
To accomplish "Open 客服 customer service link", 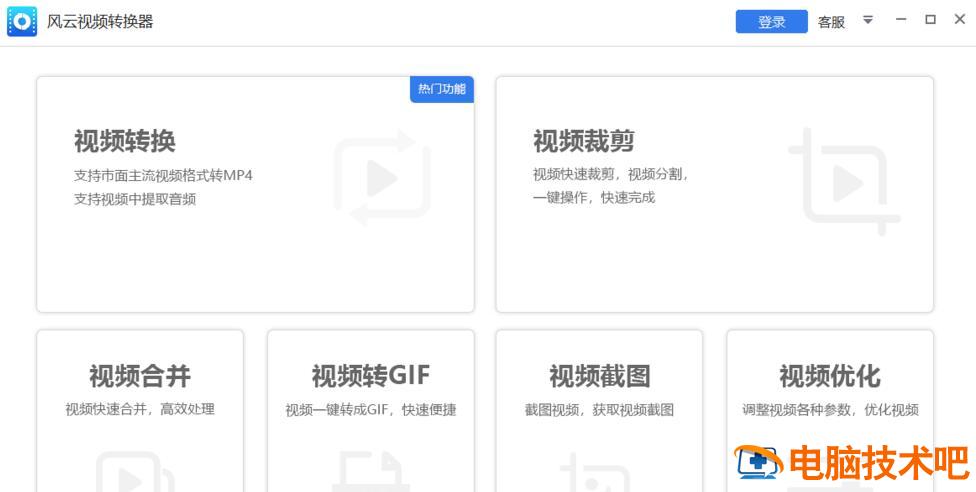I will 831,22.
